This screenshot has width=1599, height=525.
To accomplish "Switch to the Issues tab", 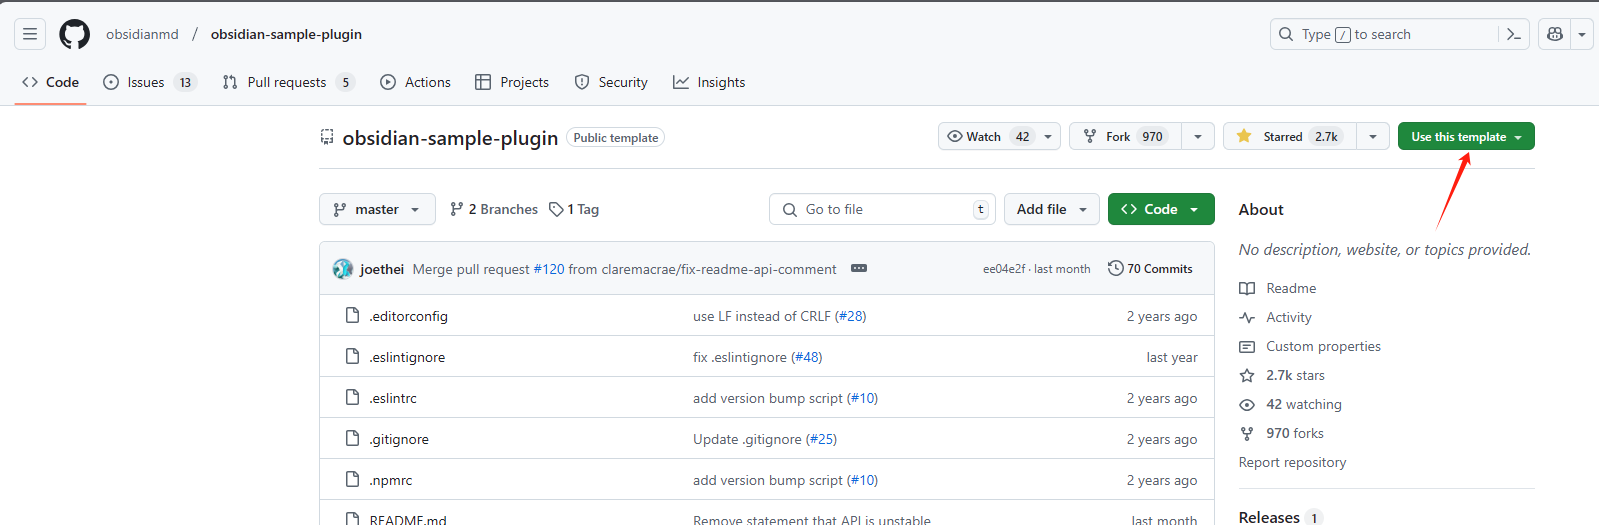I will click(146, 82).
